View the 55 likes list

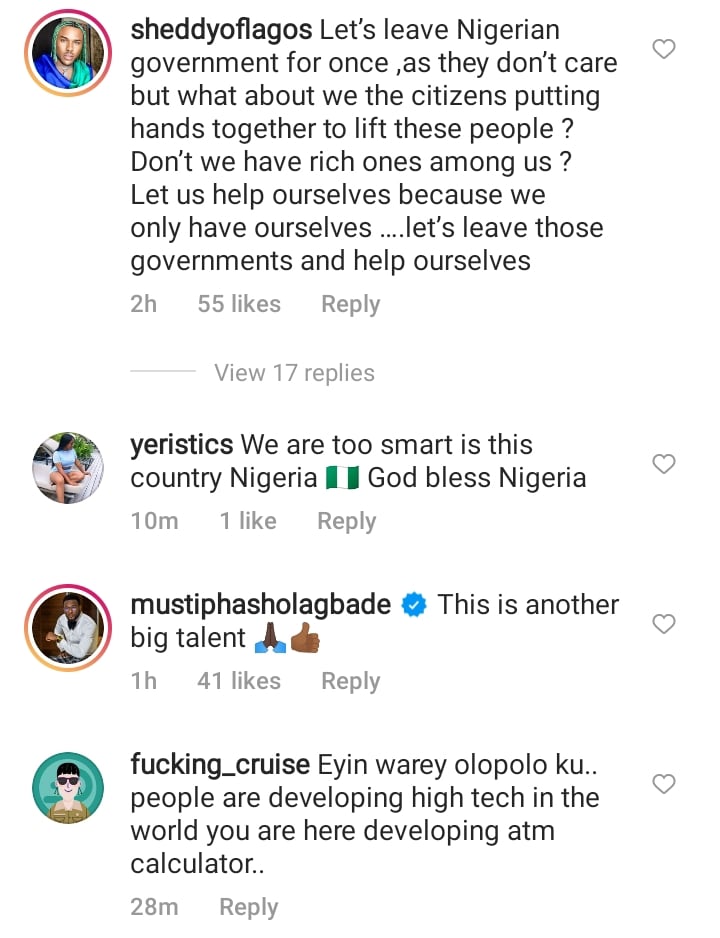[239, 304]
